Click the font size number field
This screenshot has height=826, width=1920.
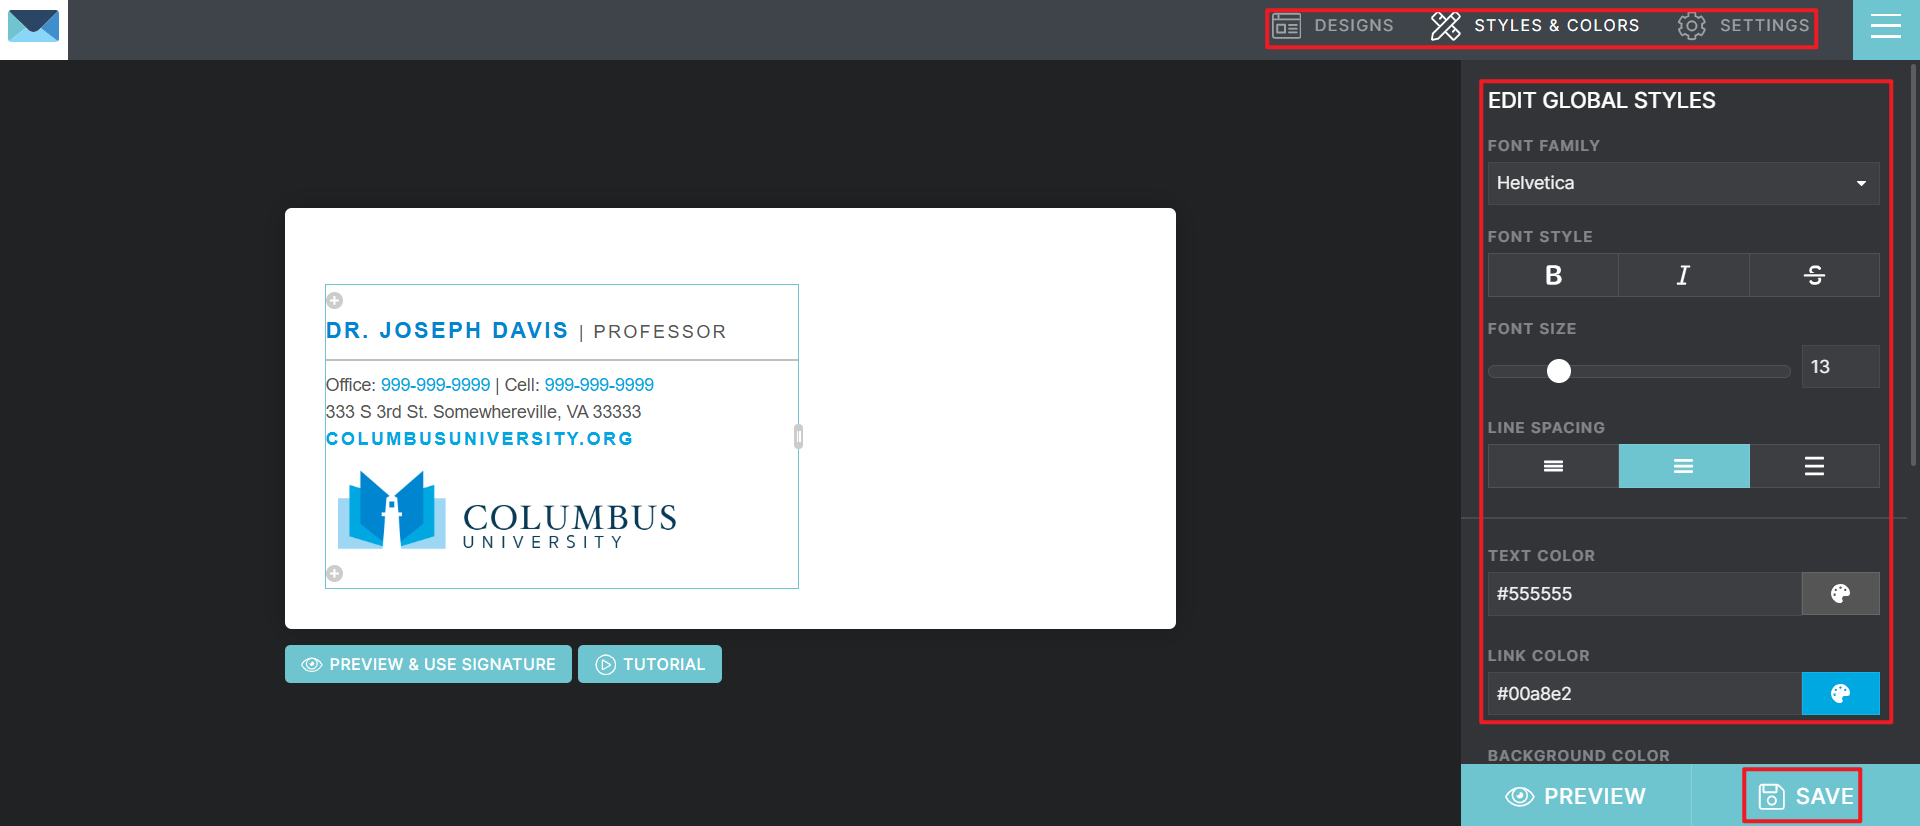pos(1840,367)
